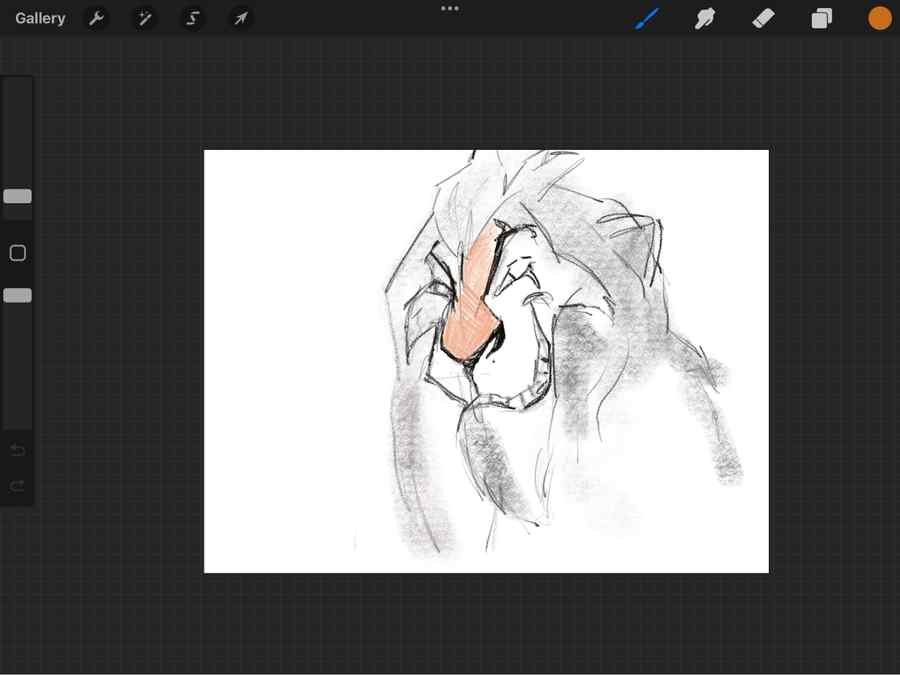Return to the Gallery
This screenshot has height=675, width=900.
[40, 18]
